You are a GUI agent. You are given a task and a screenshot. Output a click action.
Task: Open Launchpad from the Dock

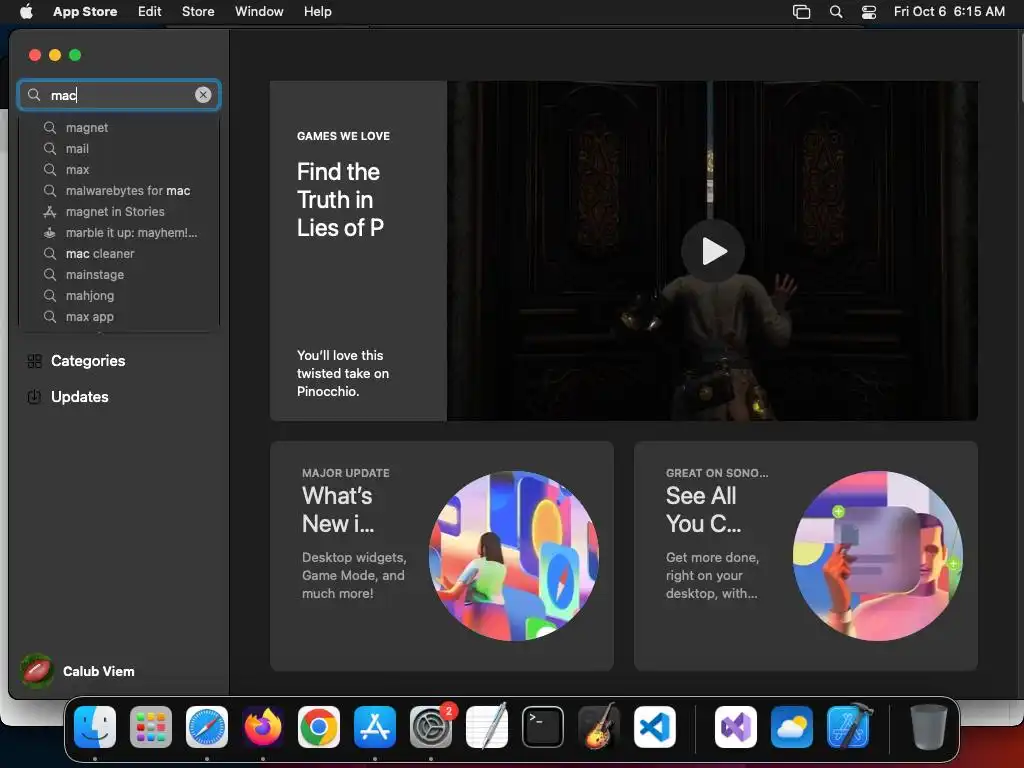pyautogui.click(x=151, y=727)
